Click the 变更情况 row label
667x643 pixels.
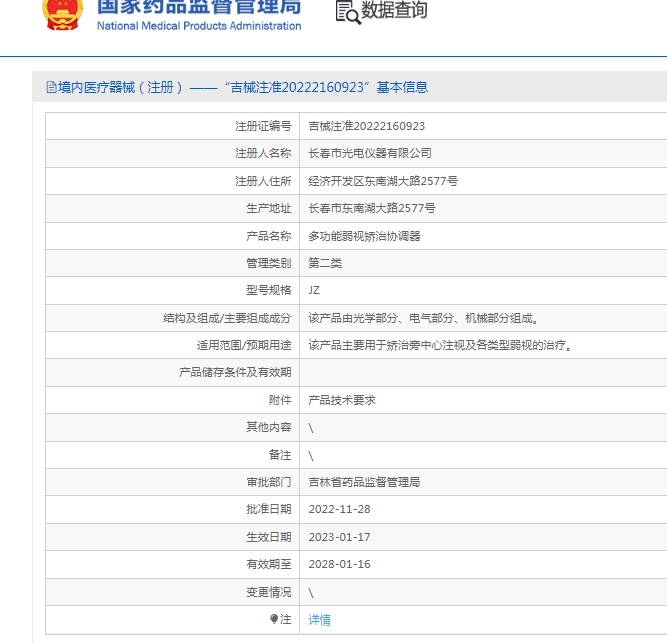(269, 592)
